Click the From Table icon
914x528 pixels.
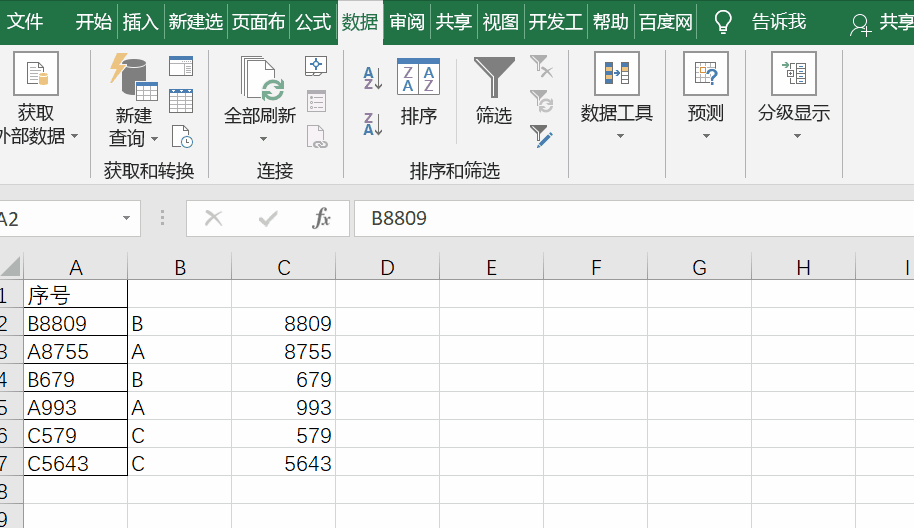[181, 101]
